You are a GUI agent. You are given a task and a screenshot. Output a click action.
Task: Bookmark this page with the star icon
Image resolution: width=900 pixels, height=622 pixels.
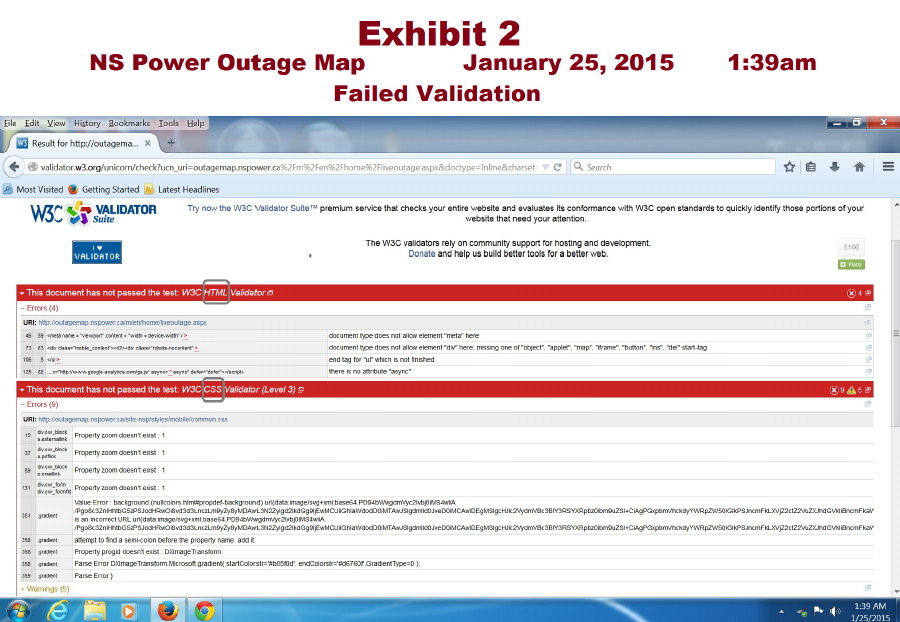pyautogui.click(x=789, y=167)
